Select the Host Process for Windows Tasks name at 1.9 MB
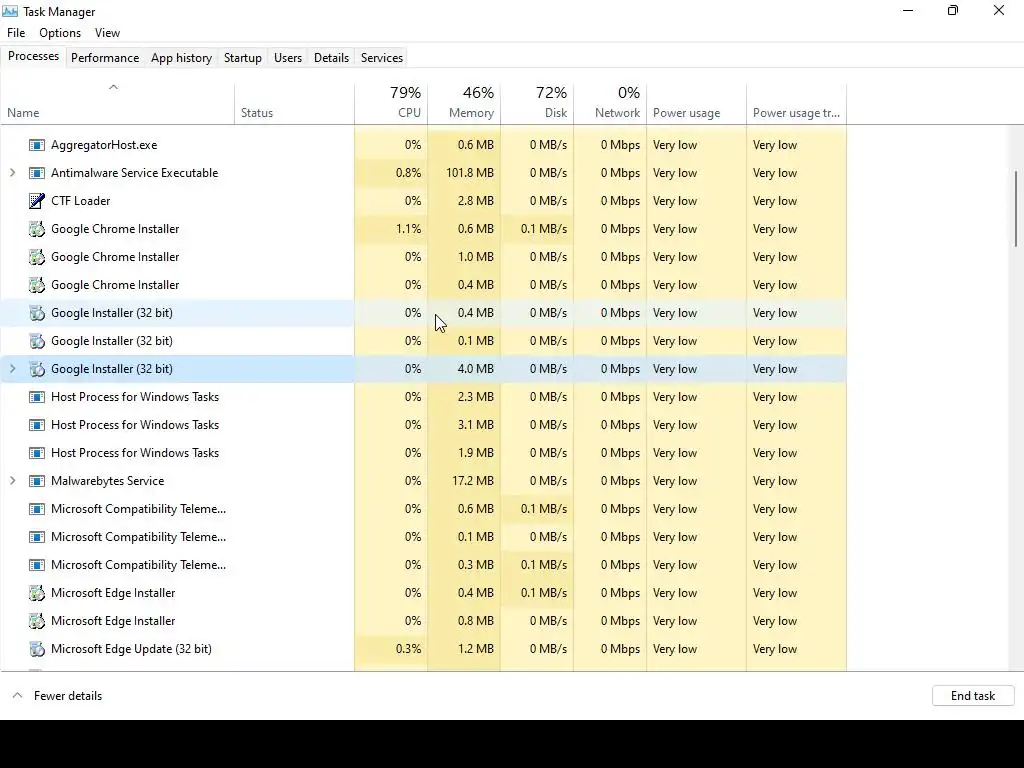The image size is (1024, 768). [135, 453]
